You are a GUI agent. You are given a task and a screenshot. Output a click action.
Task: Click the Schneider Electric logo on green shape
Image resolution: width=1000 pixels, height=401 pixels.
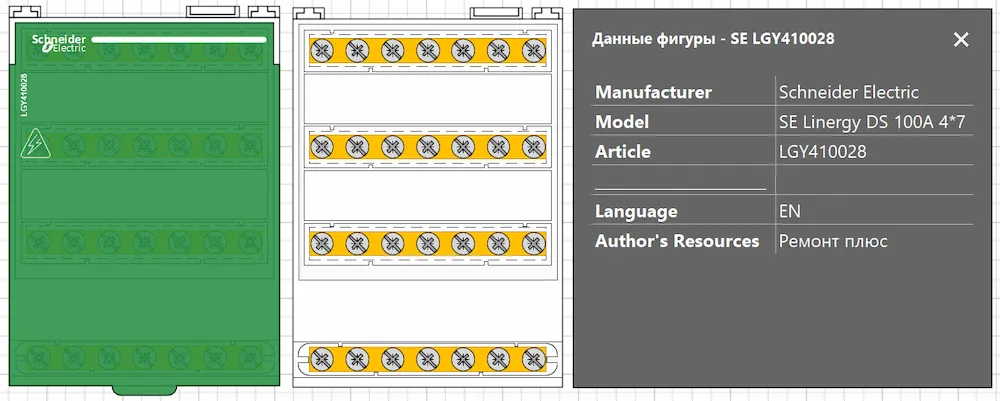click(x=59, y=43)
